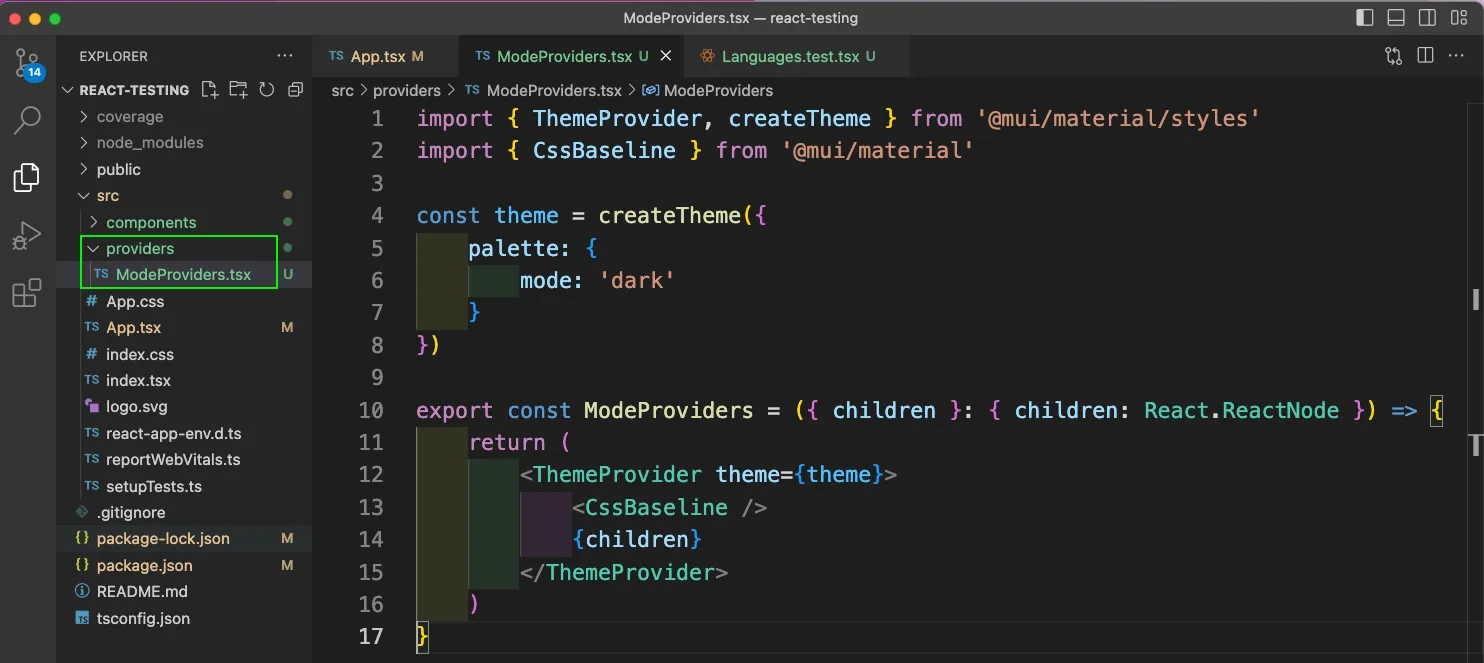Click the EXPLORER panel title
Image resolution: width=1484 pixels, height=663 pixels.
click(113, 57)
